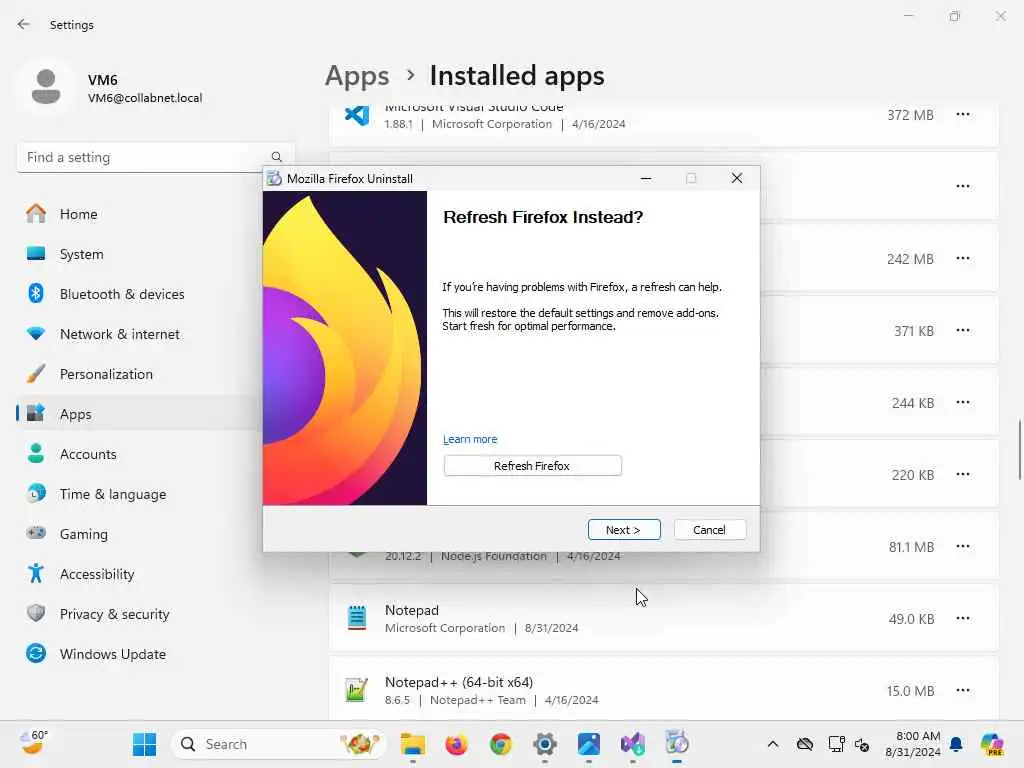Click the Windows Update sync icon
Screen dimensions: 1024x768
coord(36,653)
